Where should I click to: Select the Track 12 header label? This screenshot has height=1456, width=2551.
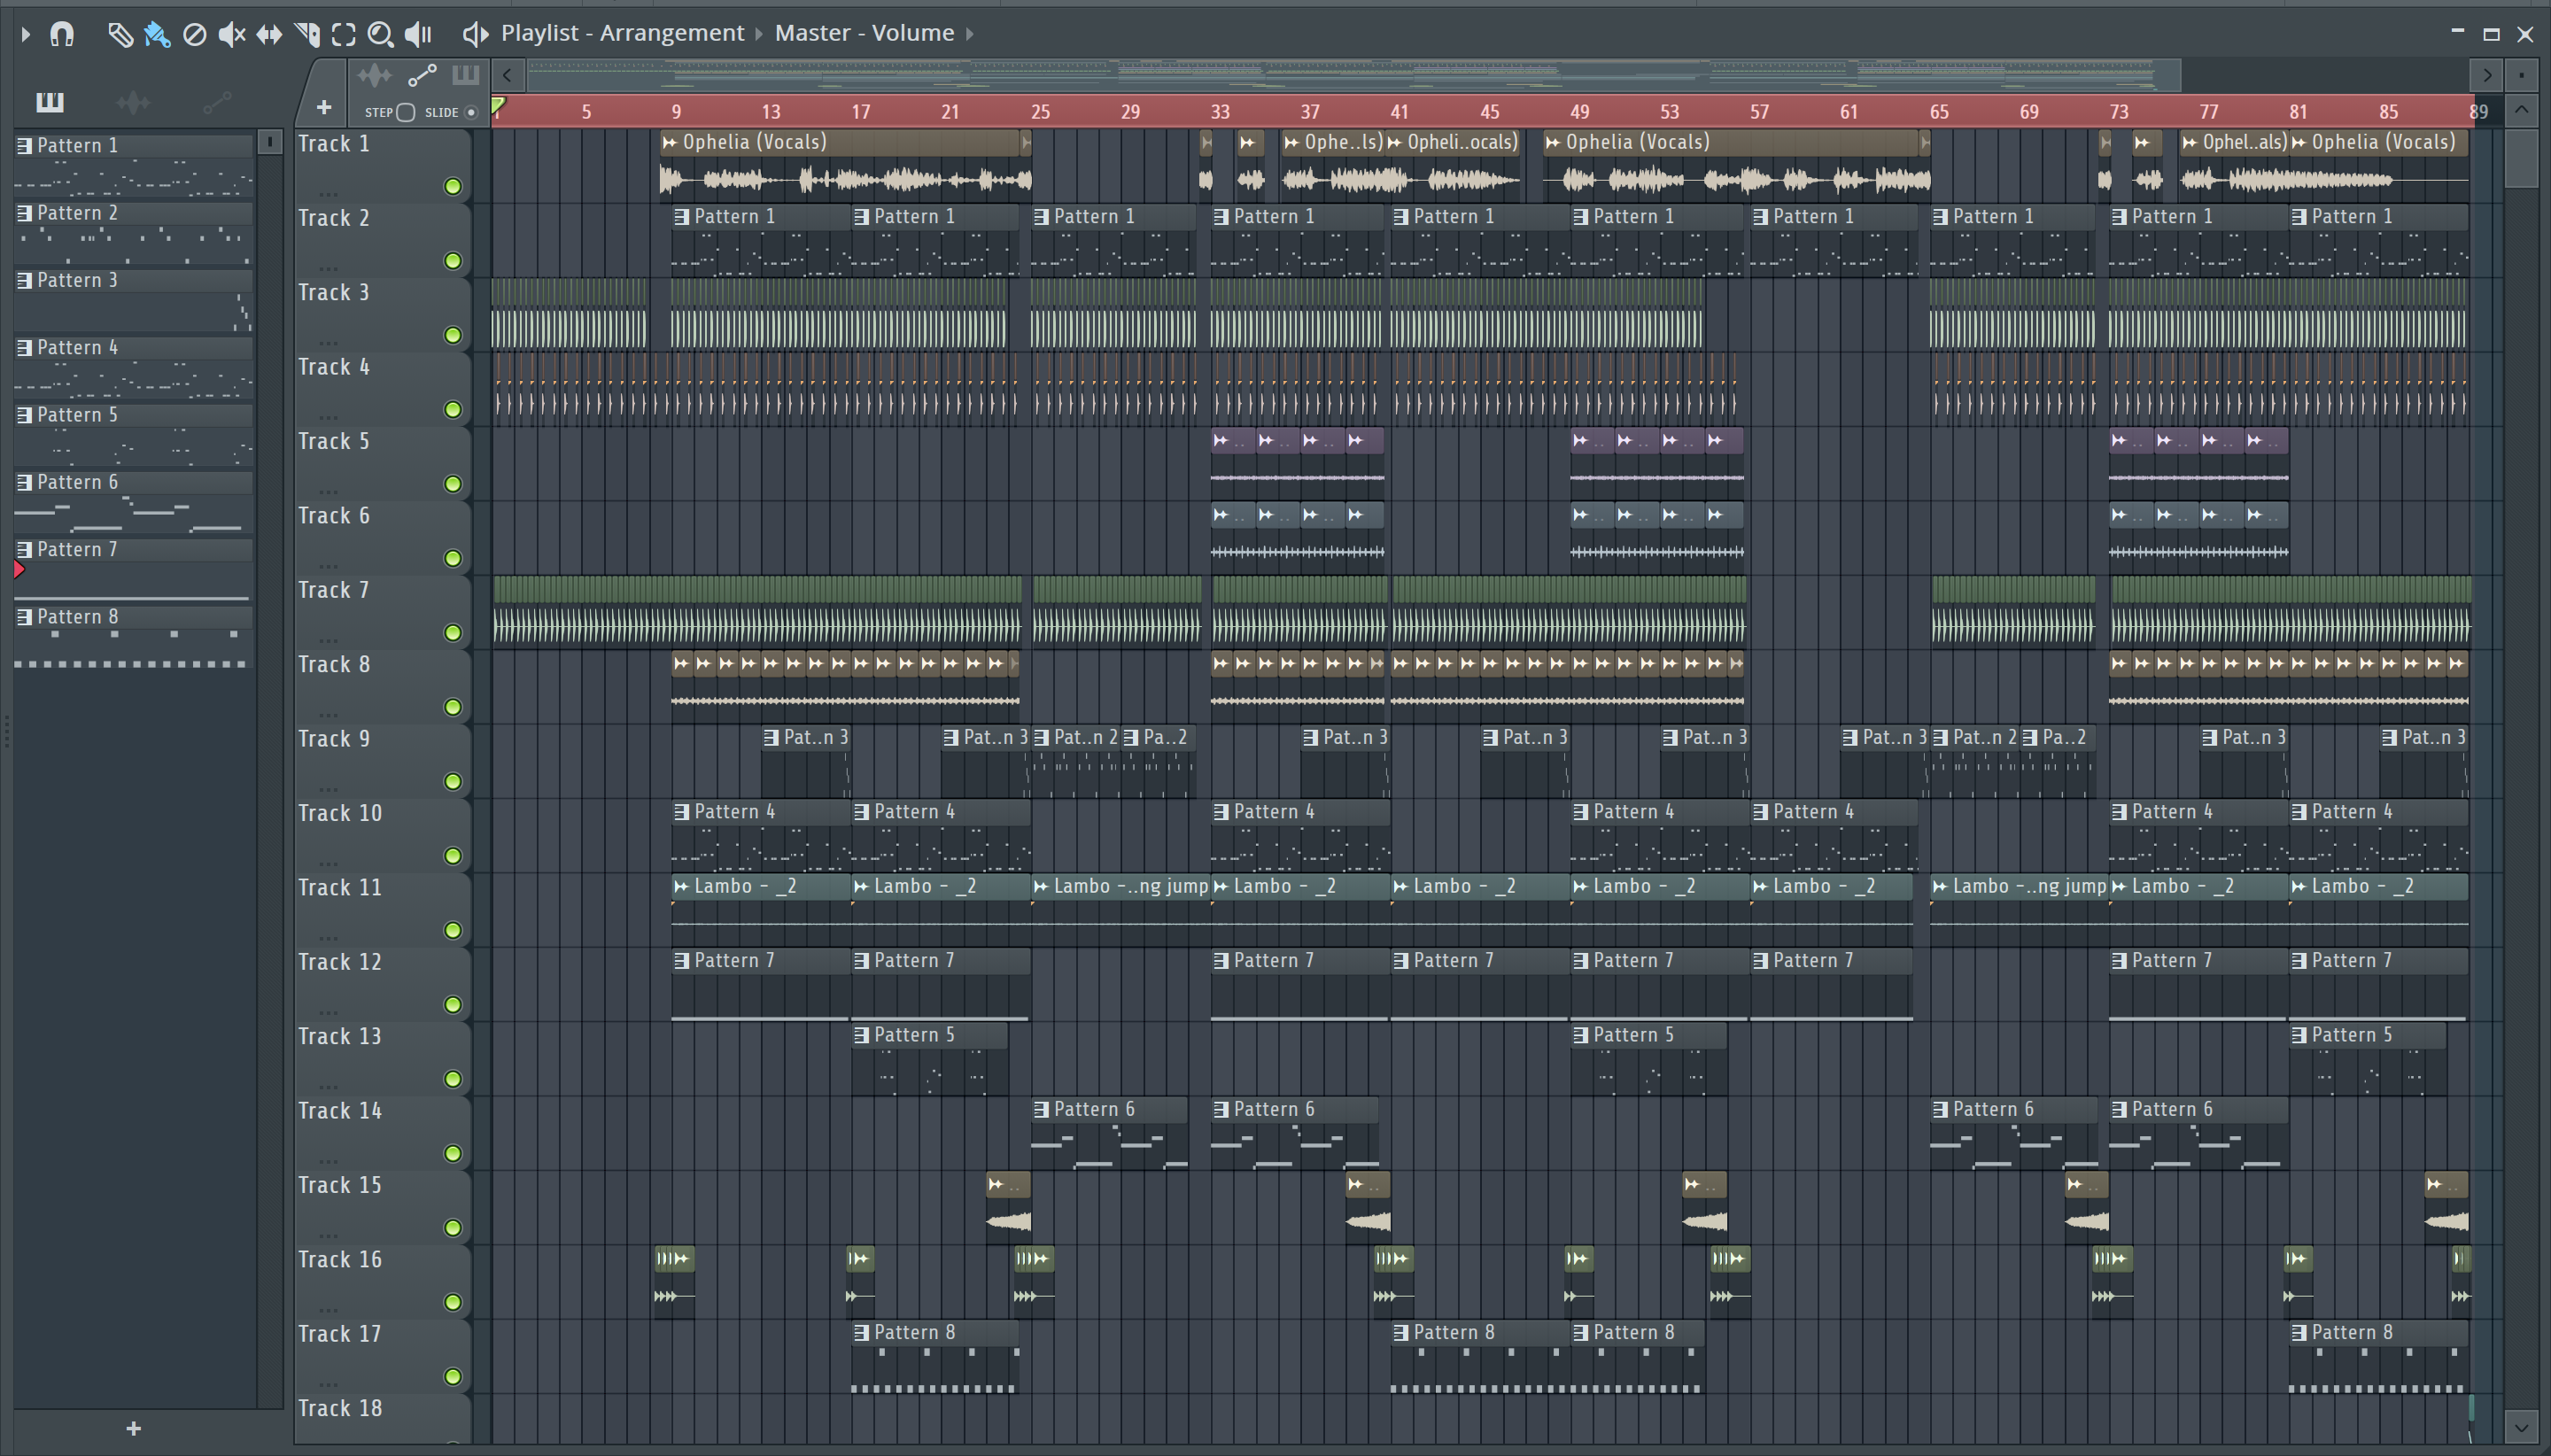pos(340,962)
